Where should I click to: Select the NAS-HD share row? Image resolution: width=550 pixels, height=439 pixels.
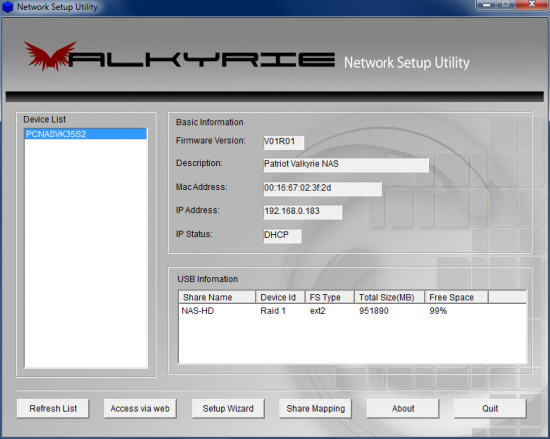click(x=352, y=311)
